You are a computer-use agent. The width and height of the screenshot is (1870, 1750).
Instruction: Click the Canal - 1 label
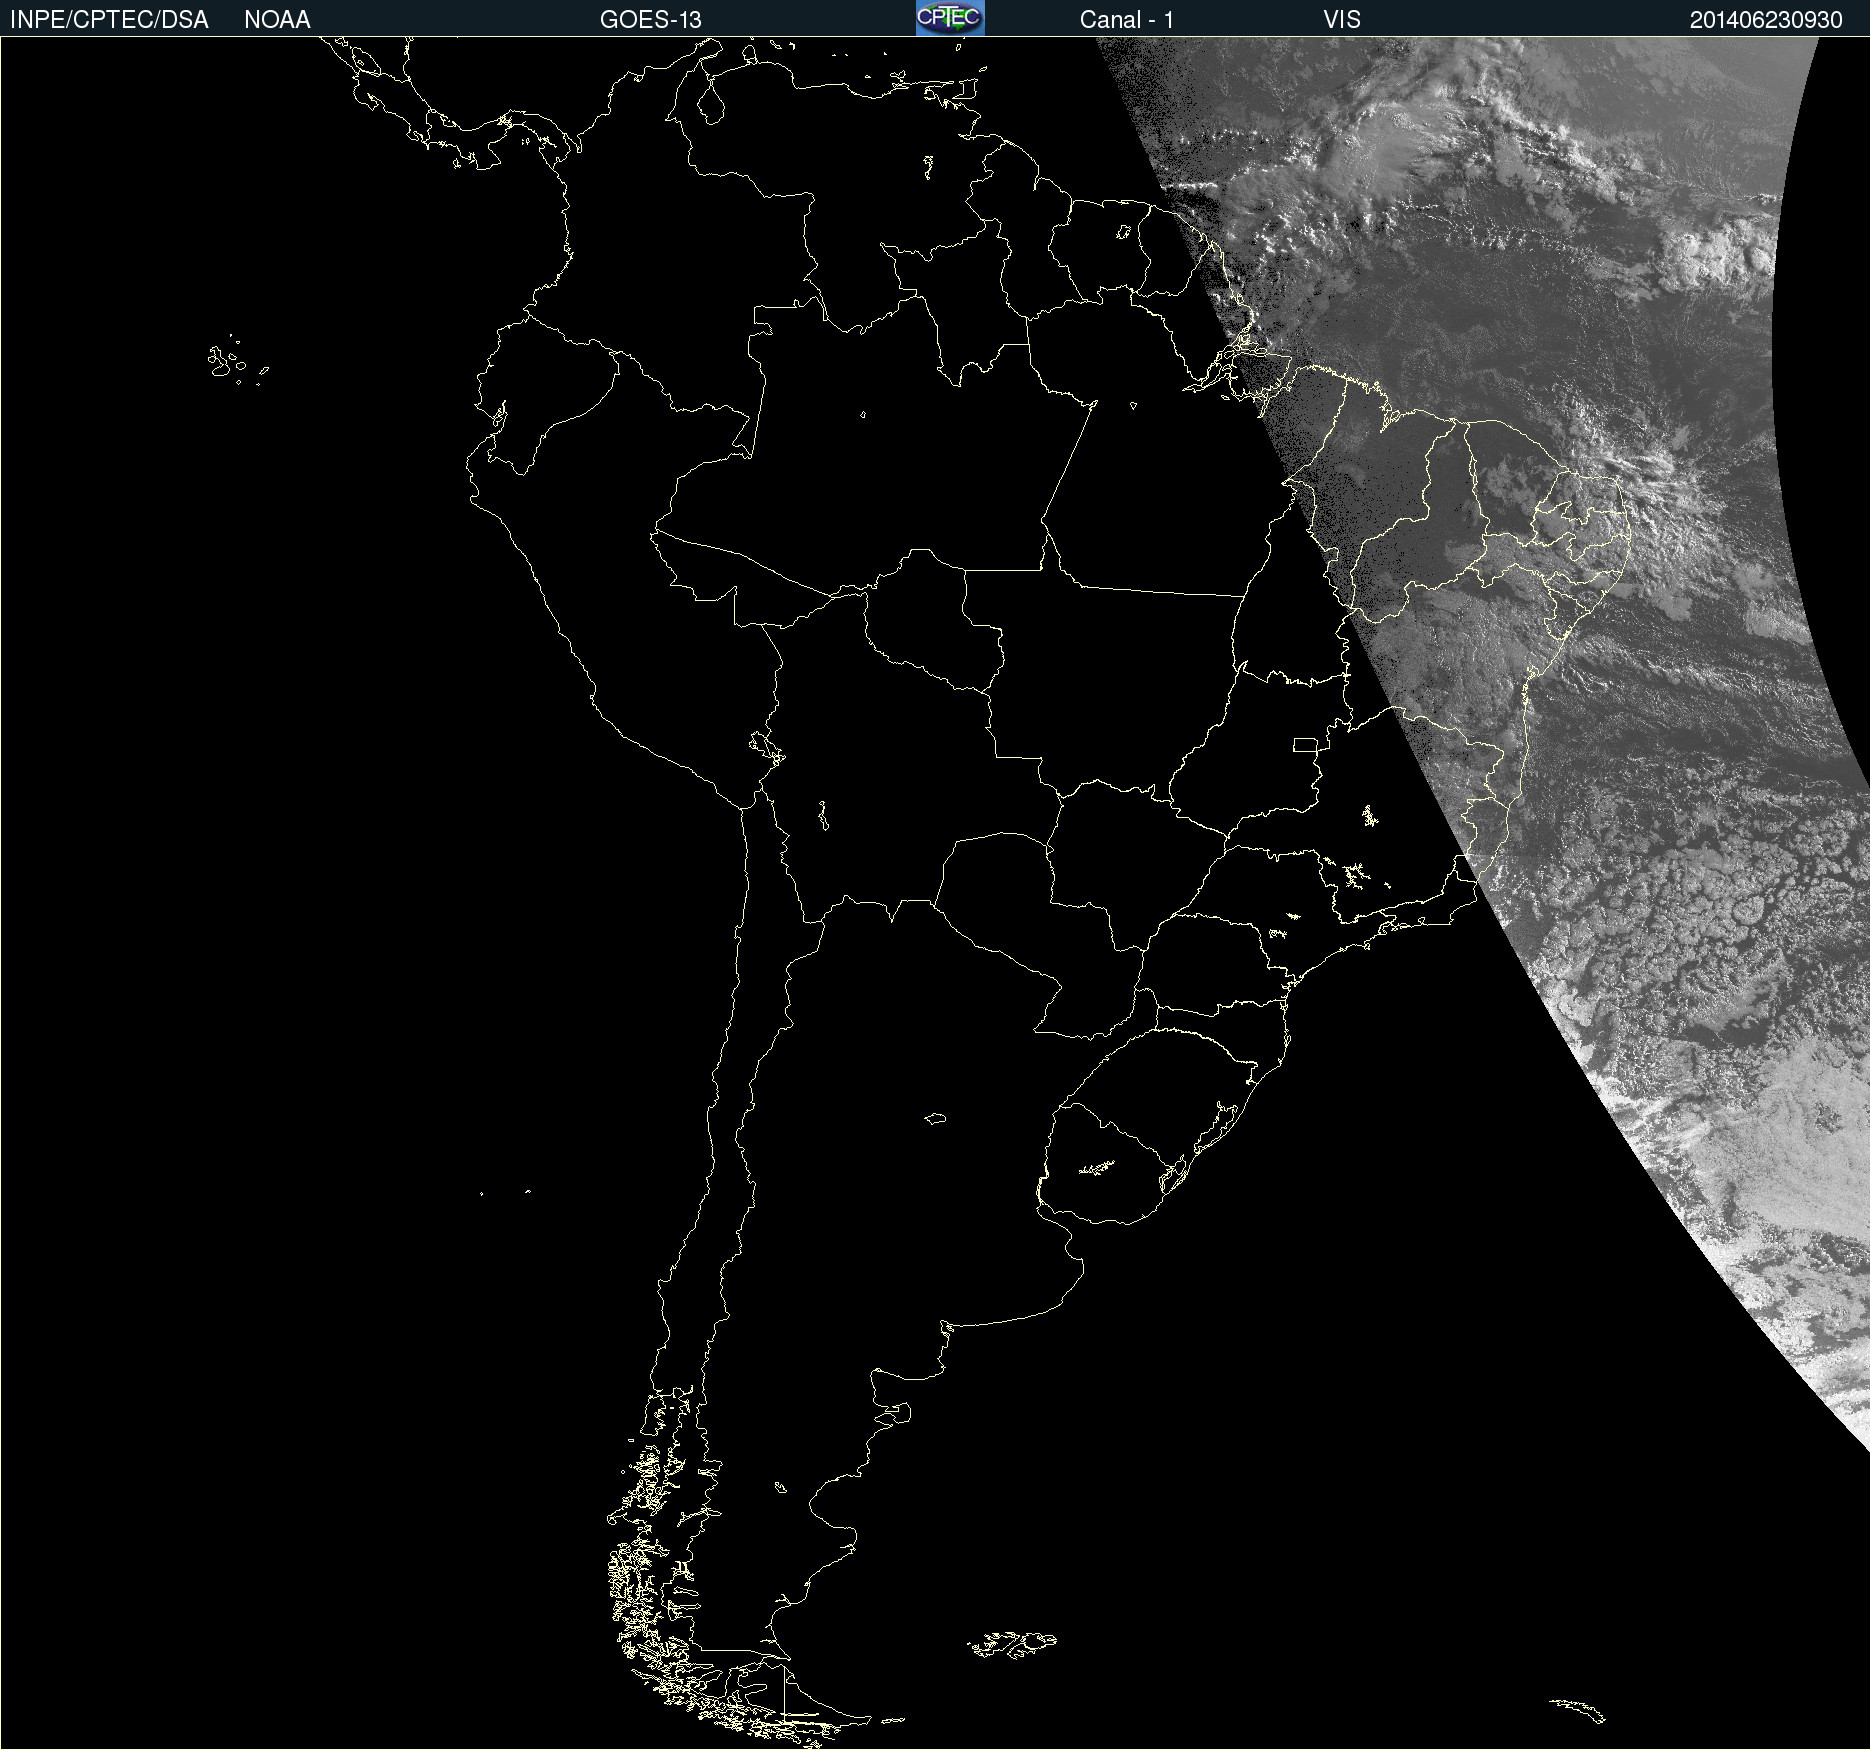tap(1127, 20)
